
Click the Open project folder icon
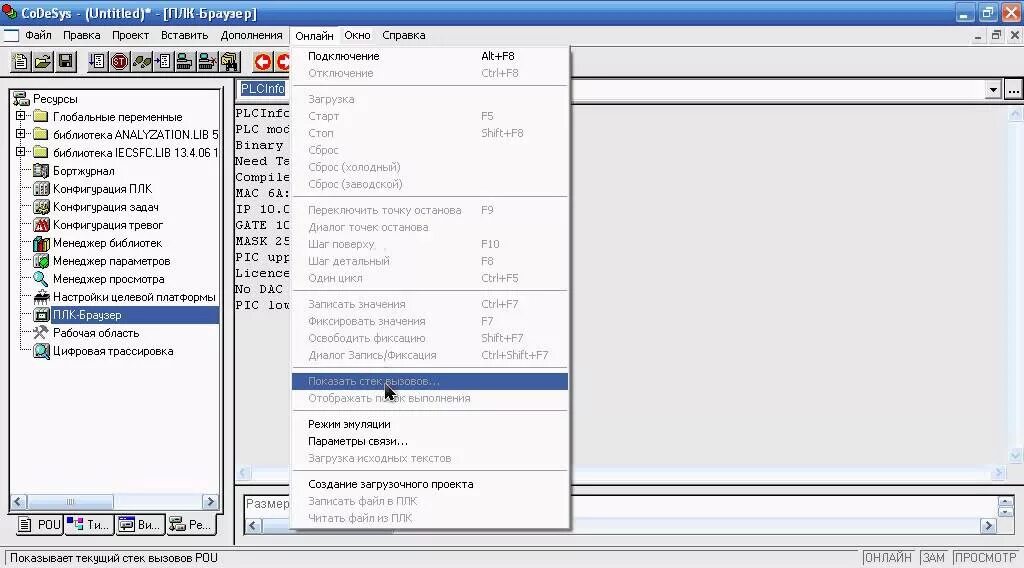point(42,62)
